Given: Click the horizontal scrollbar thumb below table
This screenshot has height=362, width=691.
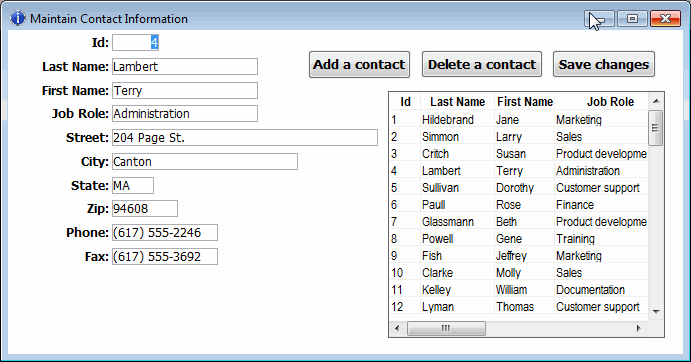Looking at the screenshot, I should click(446, 328).
